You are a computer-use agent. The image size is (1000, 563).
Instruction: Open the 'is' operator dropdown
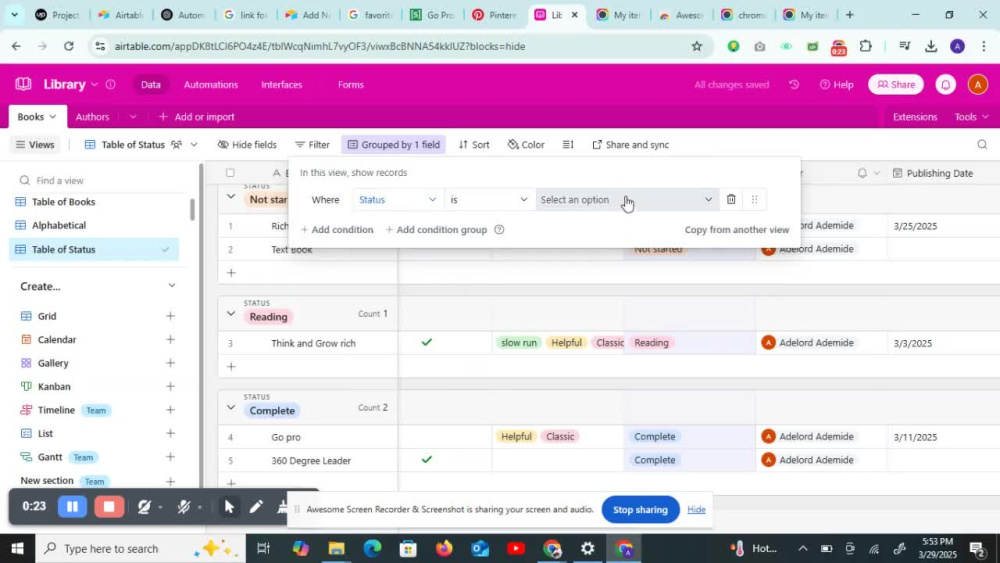click(489, 200)
